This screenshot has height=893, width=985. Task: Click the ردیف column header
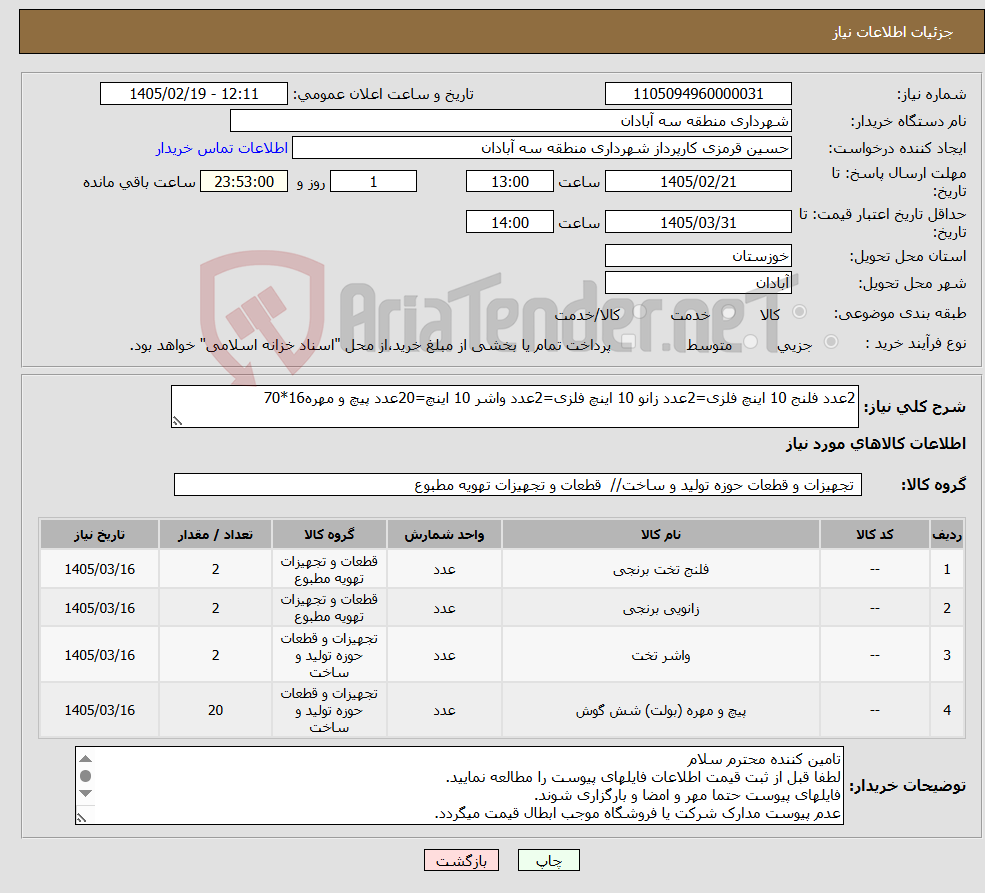pyautogui.click(x=947, y=534)
